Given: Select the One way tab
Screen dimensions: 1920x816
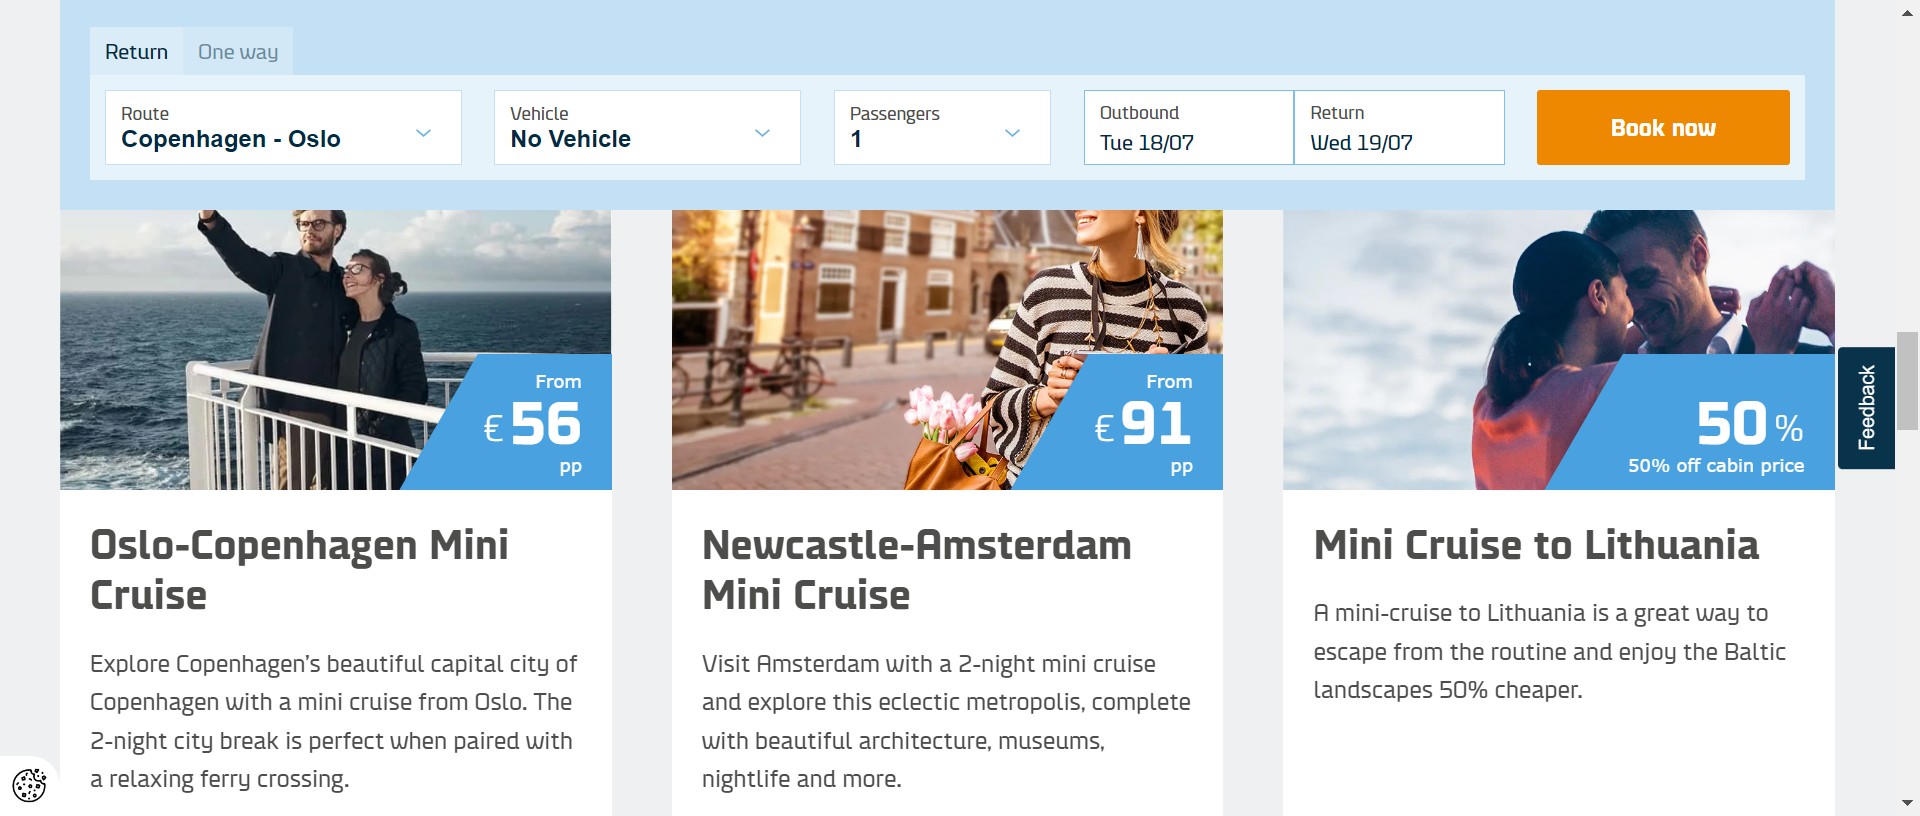Looking at the screenshot, I should (238, 52).
